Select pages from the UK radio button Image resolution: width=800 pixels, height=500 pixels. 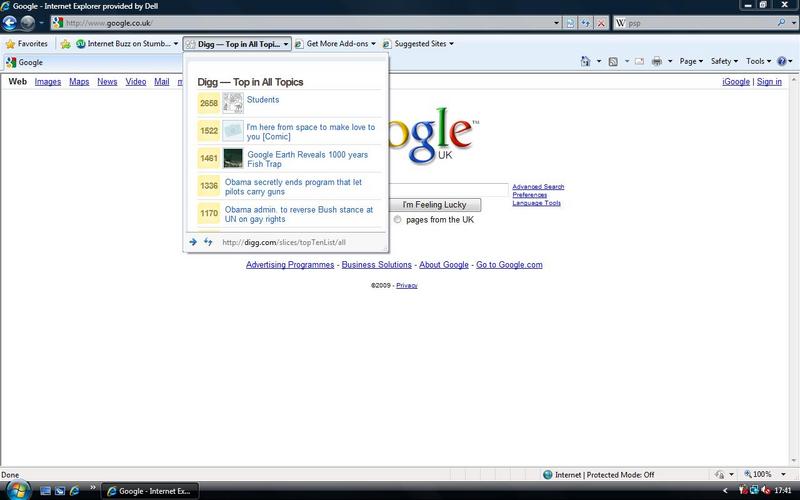(397, 220)
